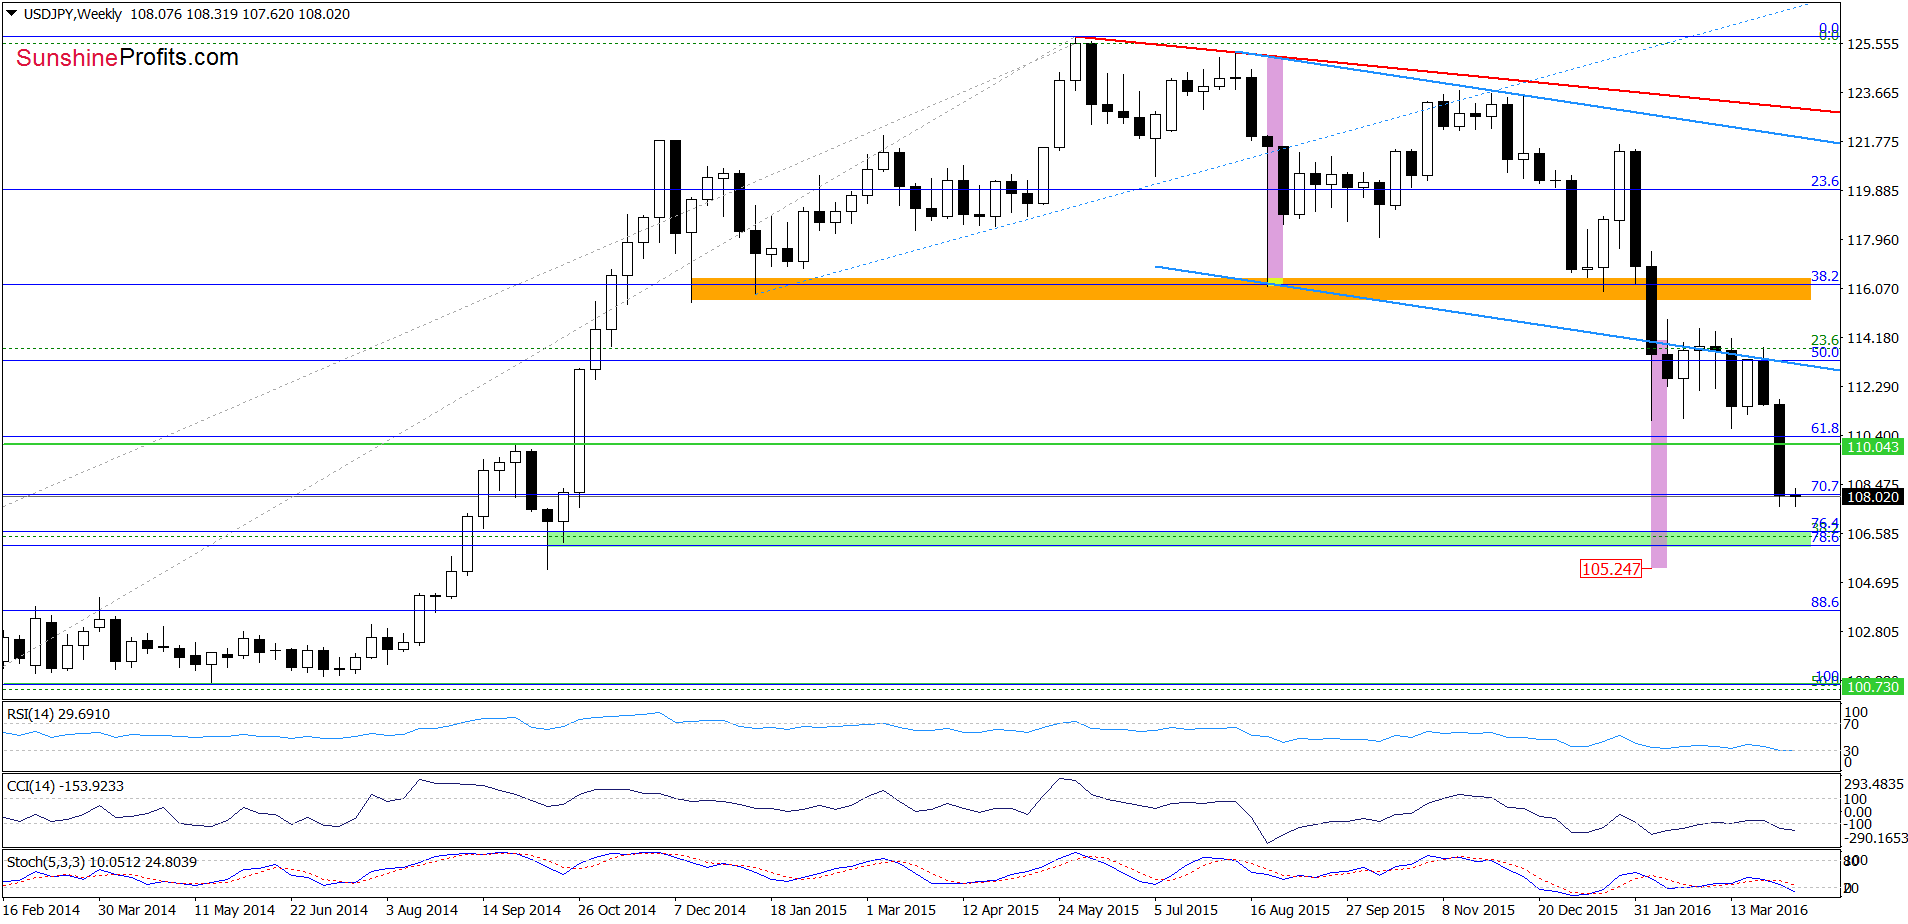Select the 61.8 Fibonacci level label
Screen dimensions: 1908x924
click(x=1824, y=428)
